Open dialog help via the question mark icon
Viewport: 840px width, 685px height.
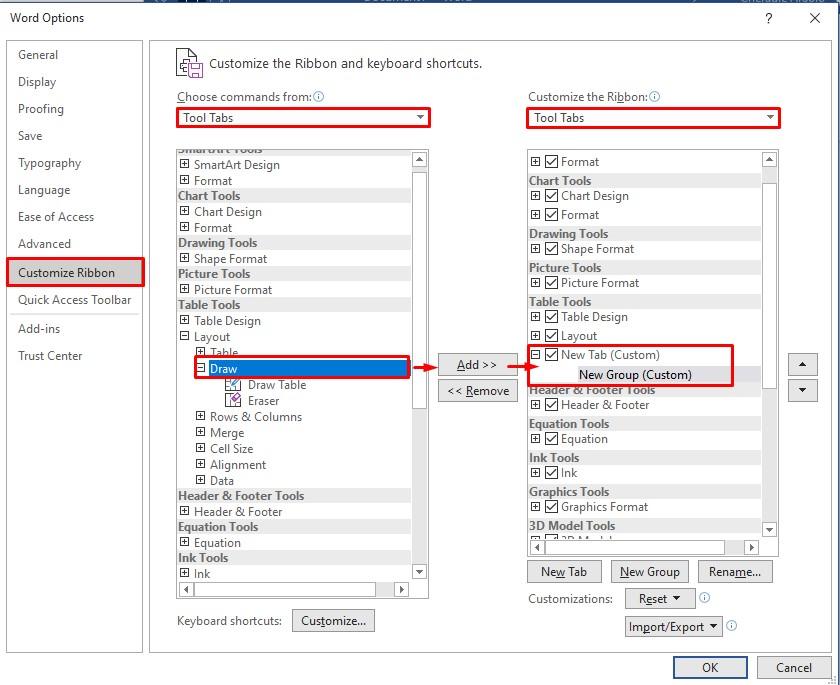(x=767, y=18)
